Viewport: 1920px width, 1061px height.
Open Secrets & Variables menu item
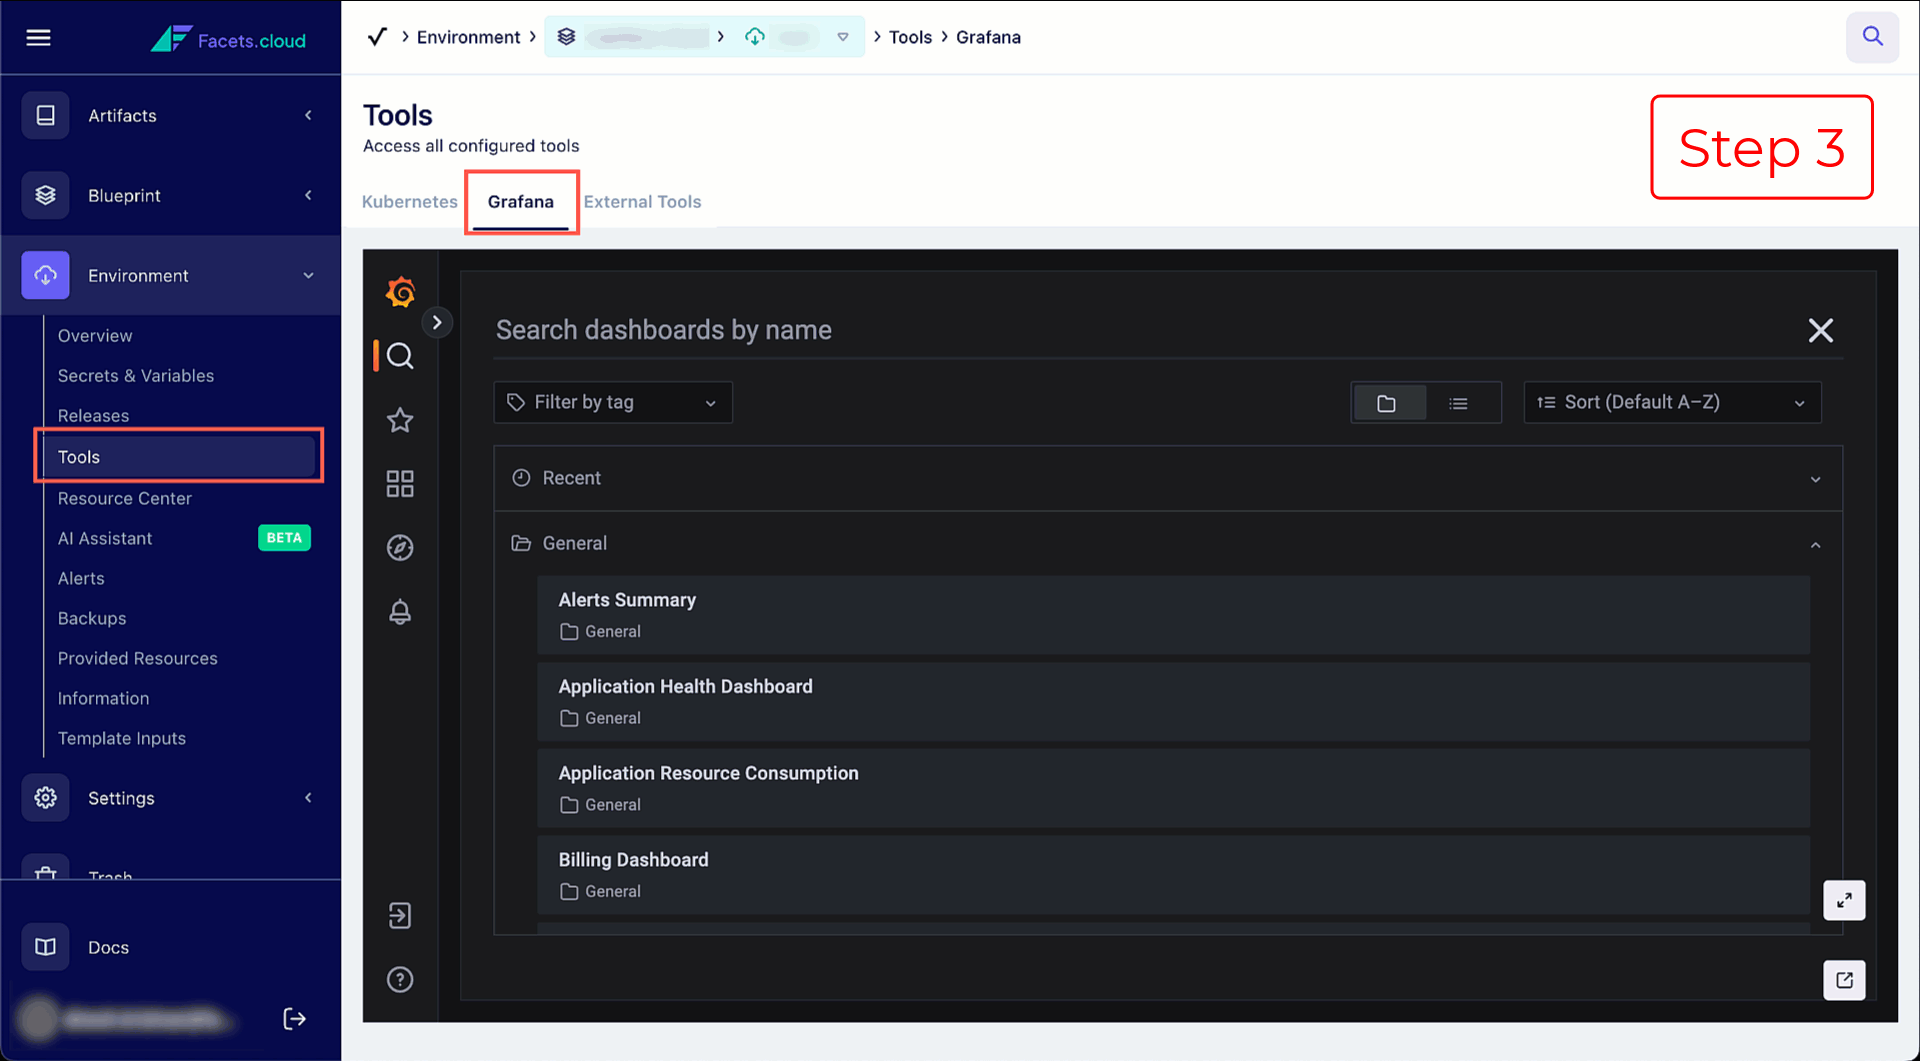coord(136,376)
